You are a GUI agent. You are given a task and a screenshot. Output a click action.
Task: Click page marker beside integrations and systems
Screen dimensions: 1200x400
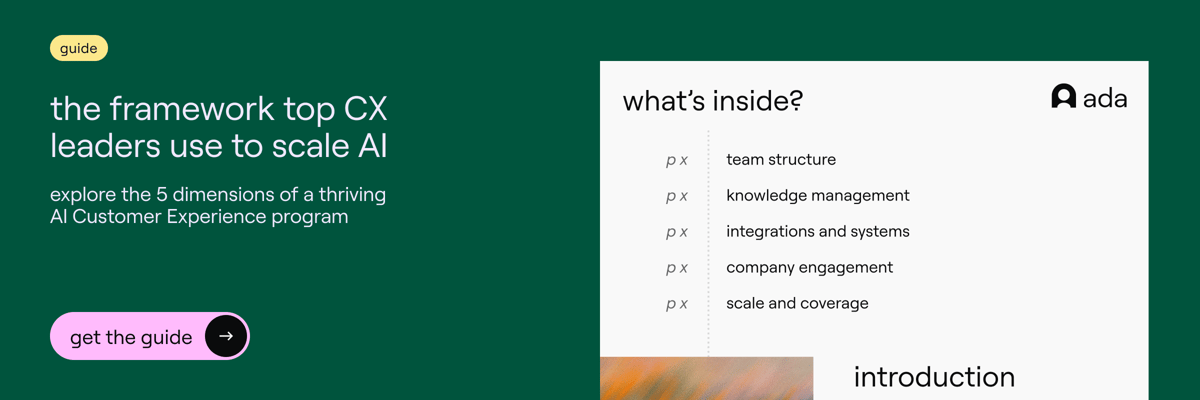tap(677, 232)
